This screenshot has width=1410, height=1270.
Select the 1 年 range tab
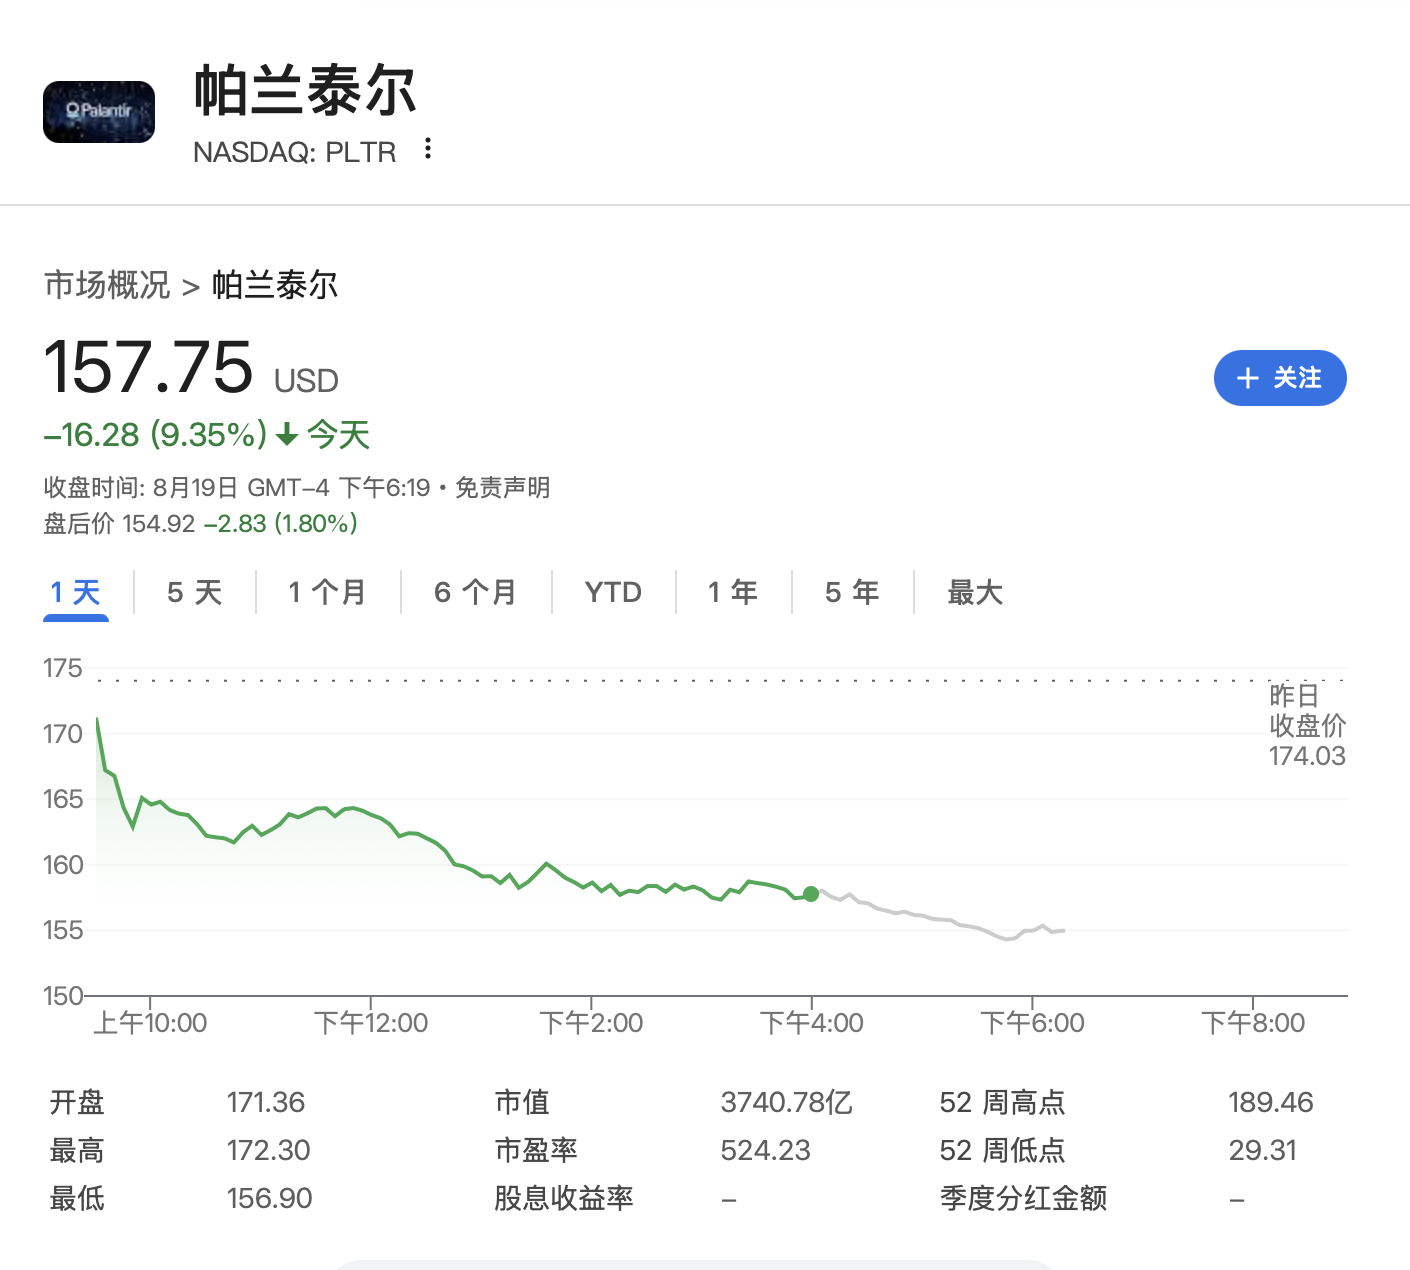pyautogui.click(x=733, y=593)
